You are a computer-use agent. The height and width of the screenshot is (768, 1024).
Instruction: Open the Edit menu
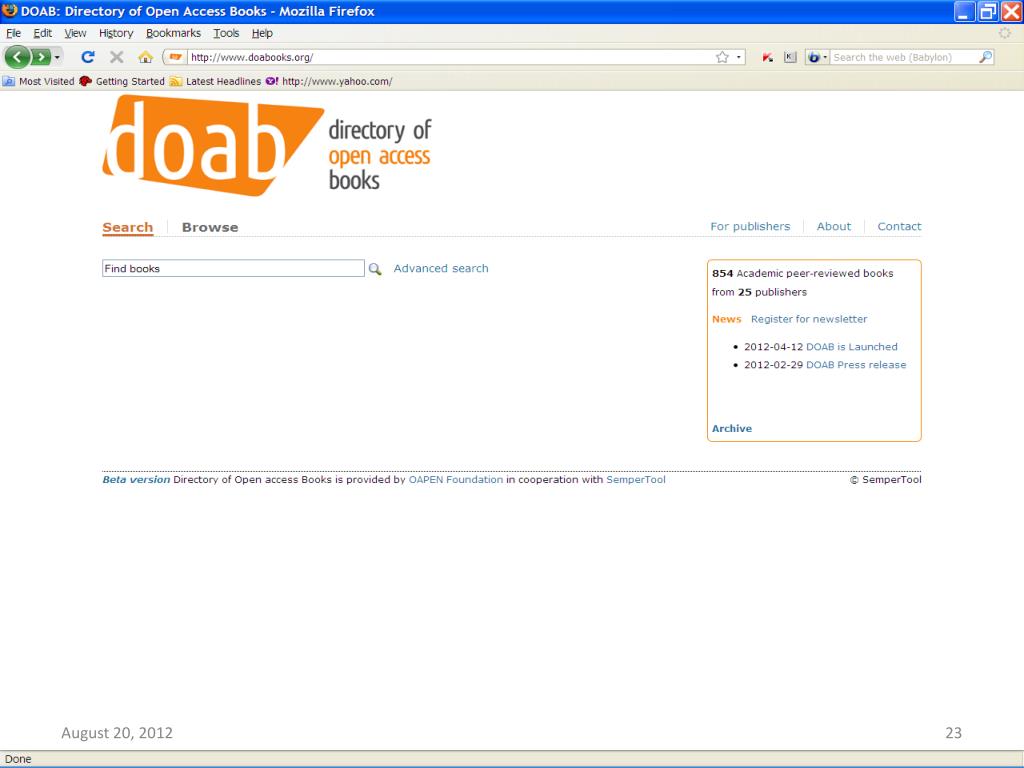pos(42,33)
